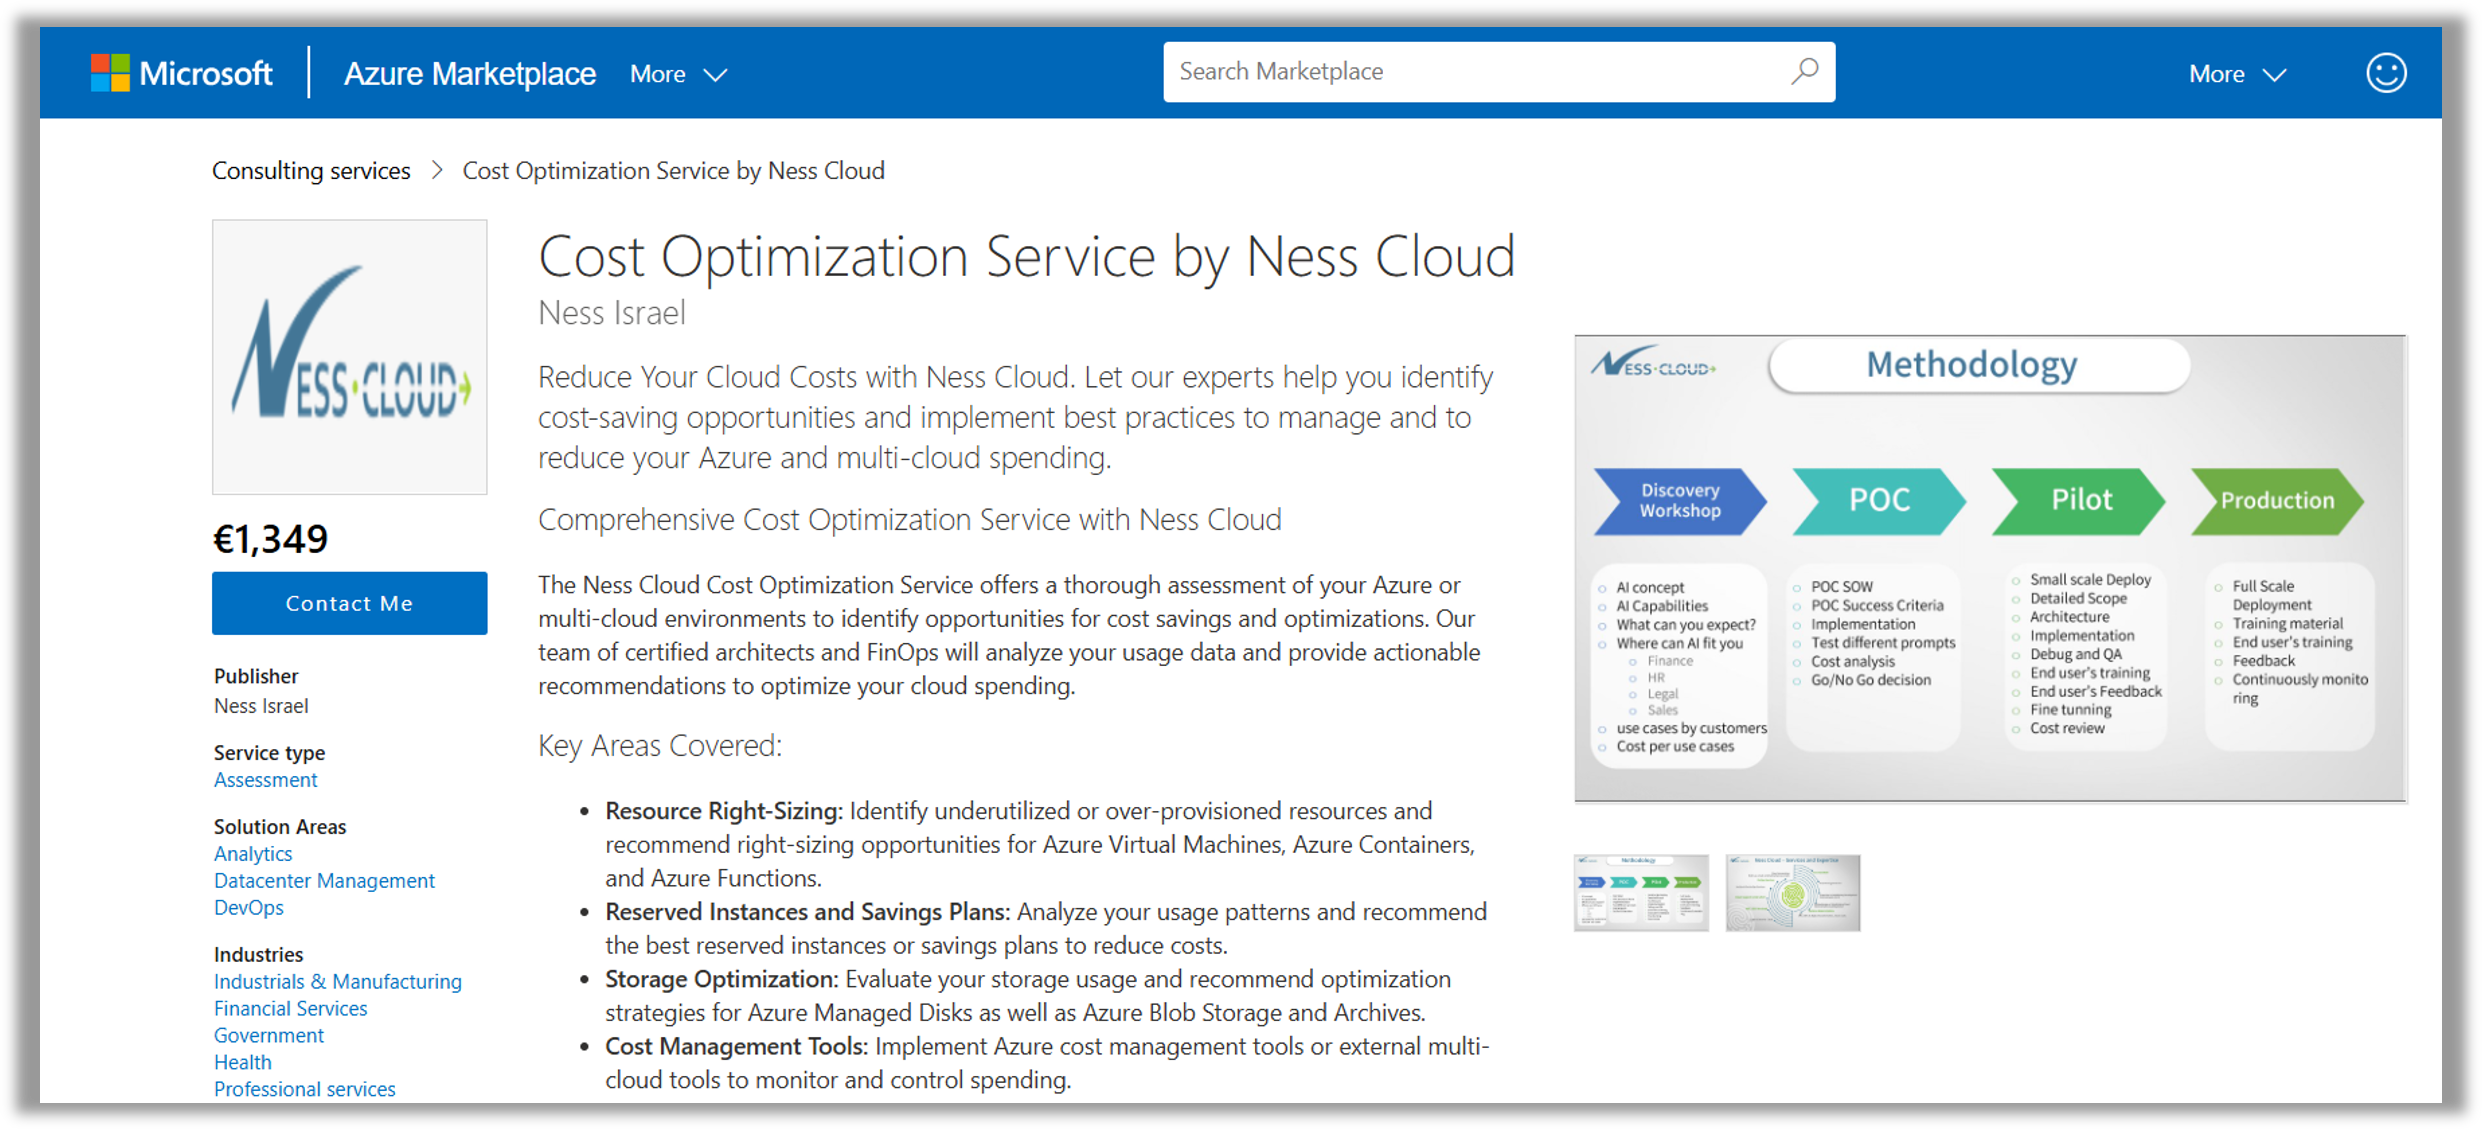Expand the right More dropdown menu
Screen dimensions: 2482x1130
coord(2236,74)
